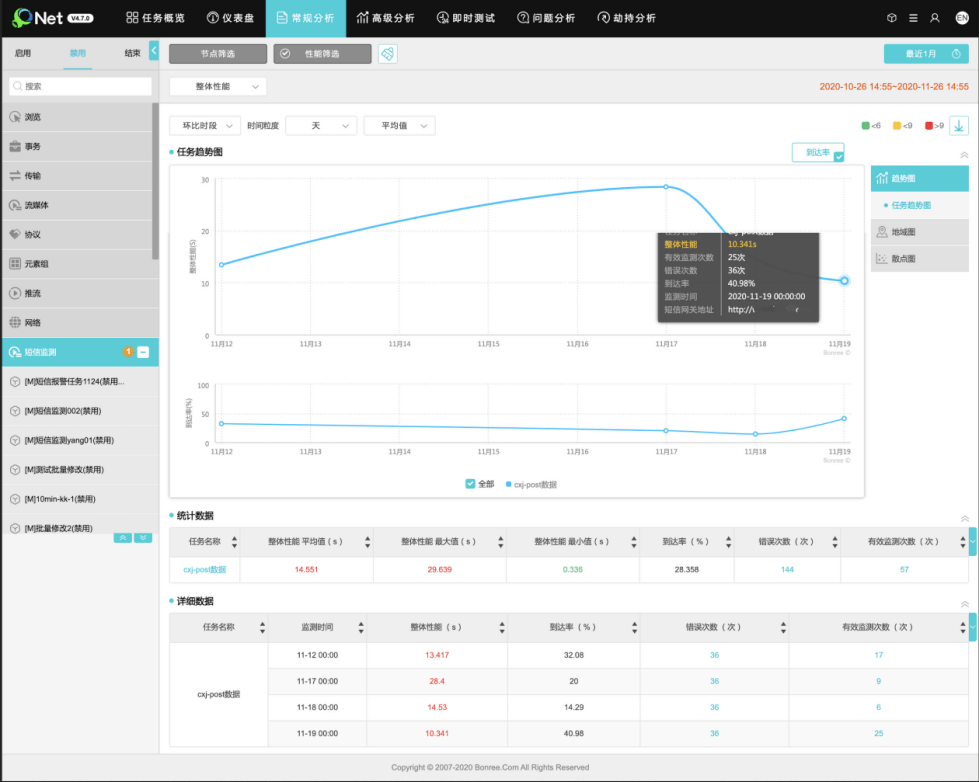Click the eraser icon beside 性能筛选
This screenshot has height=782, width=979.
[x=387, y=54]
